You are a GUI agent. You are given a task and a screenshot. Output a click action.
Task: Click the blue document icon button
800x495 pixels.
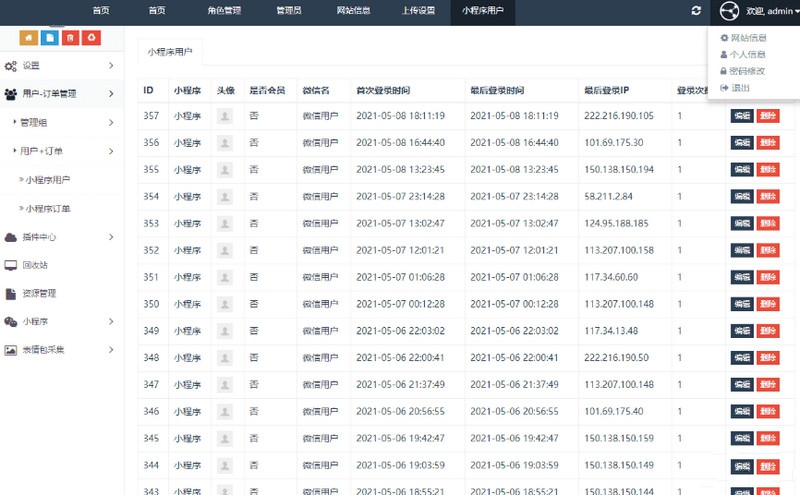point(49,38)
